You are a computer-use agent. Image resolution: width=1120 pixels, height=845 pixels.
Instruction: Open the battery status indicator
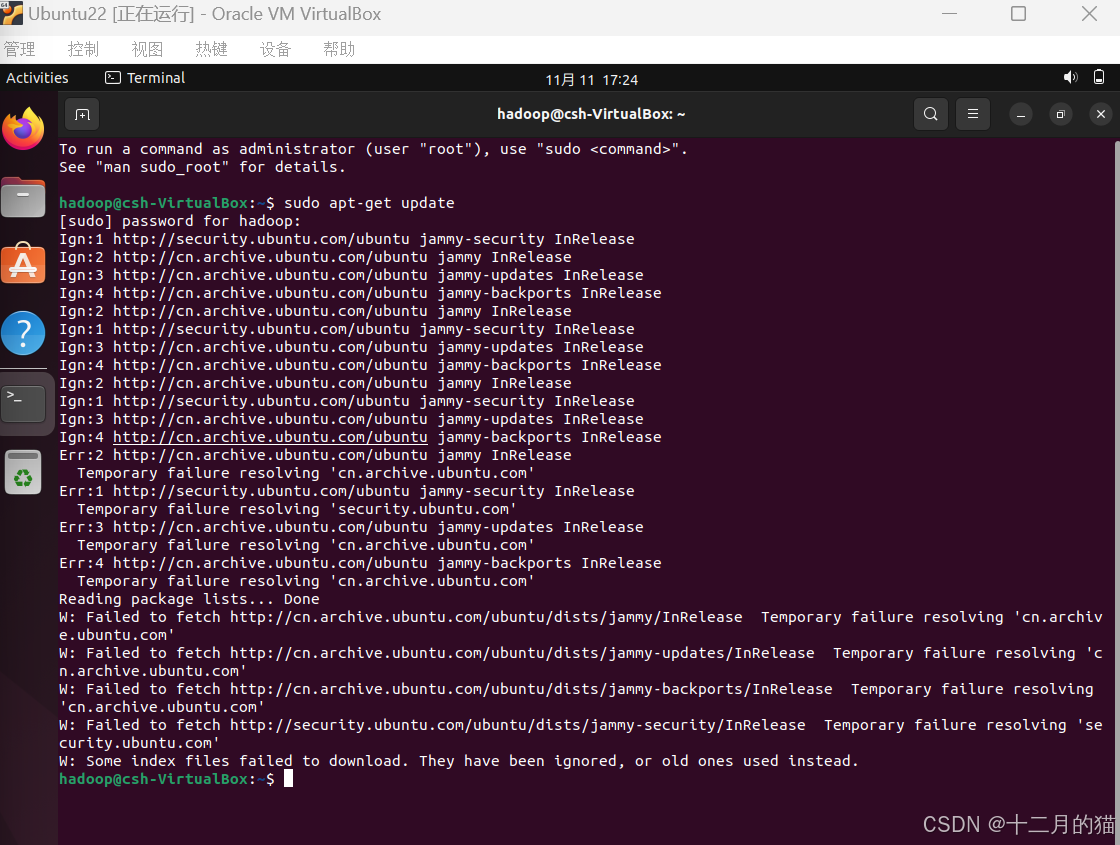[1099, 78]
